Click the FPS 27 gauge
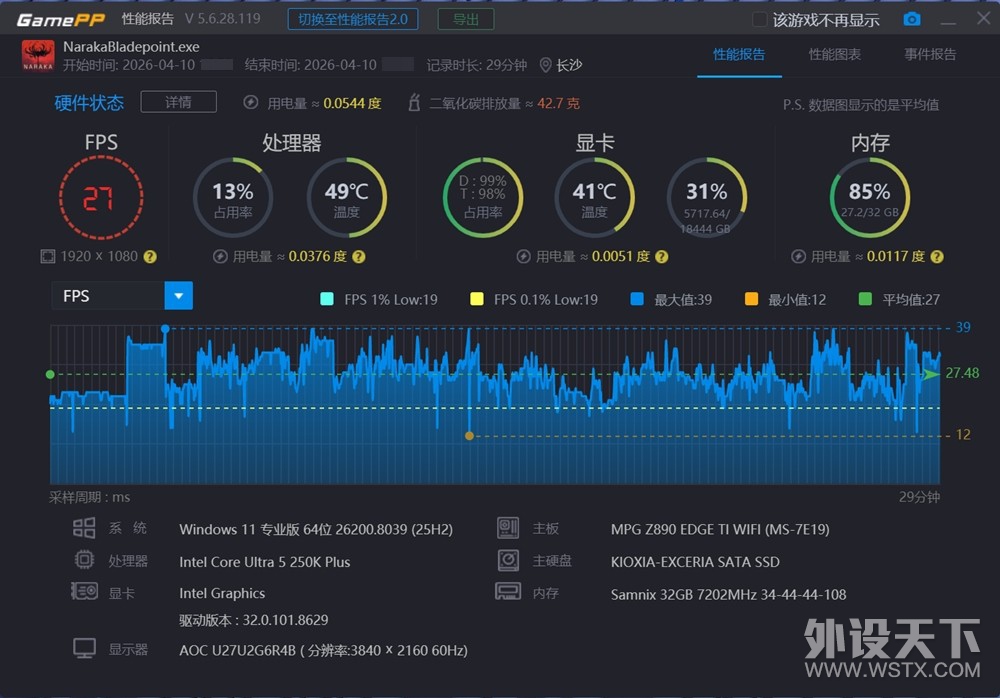This screenshot has height=698, width=1000. (101, 198)
